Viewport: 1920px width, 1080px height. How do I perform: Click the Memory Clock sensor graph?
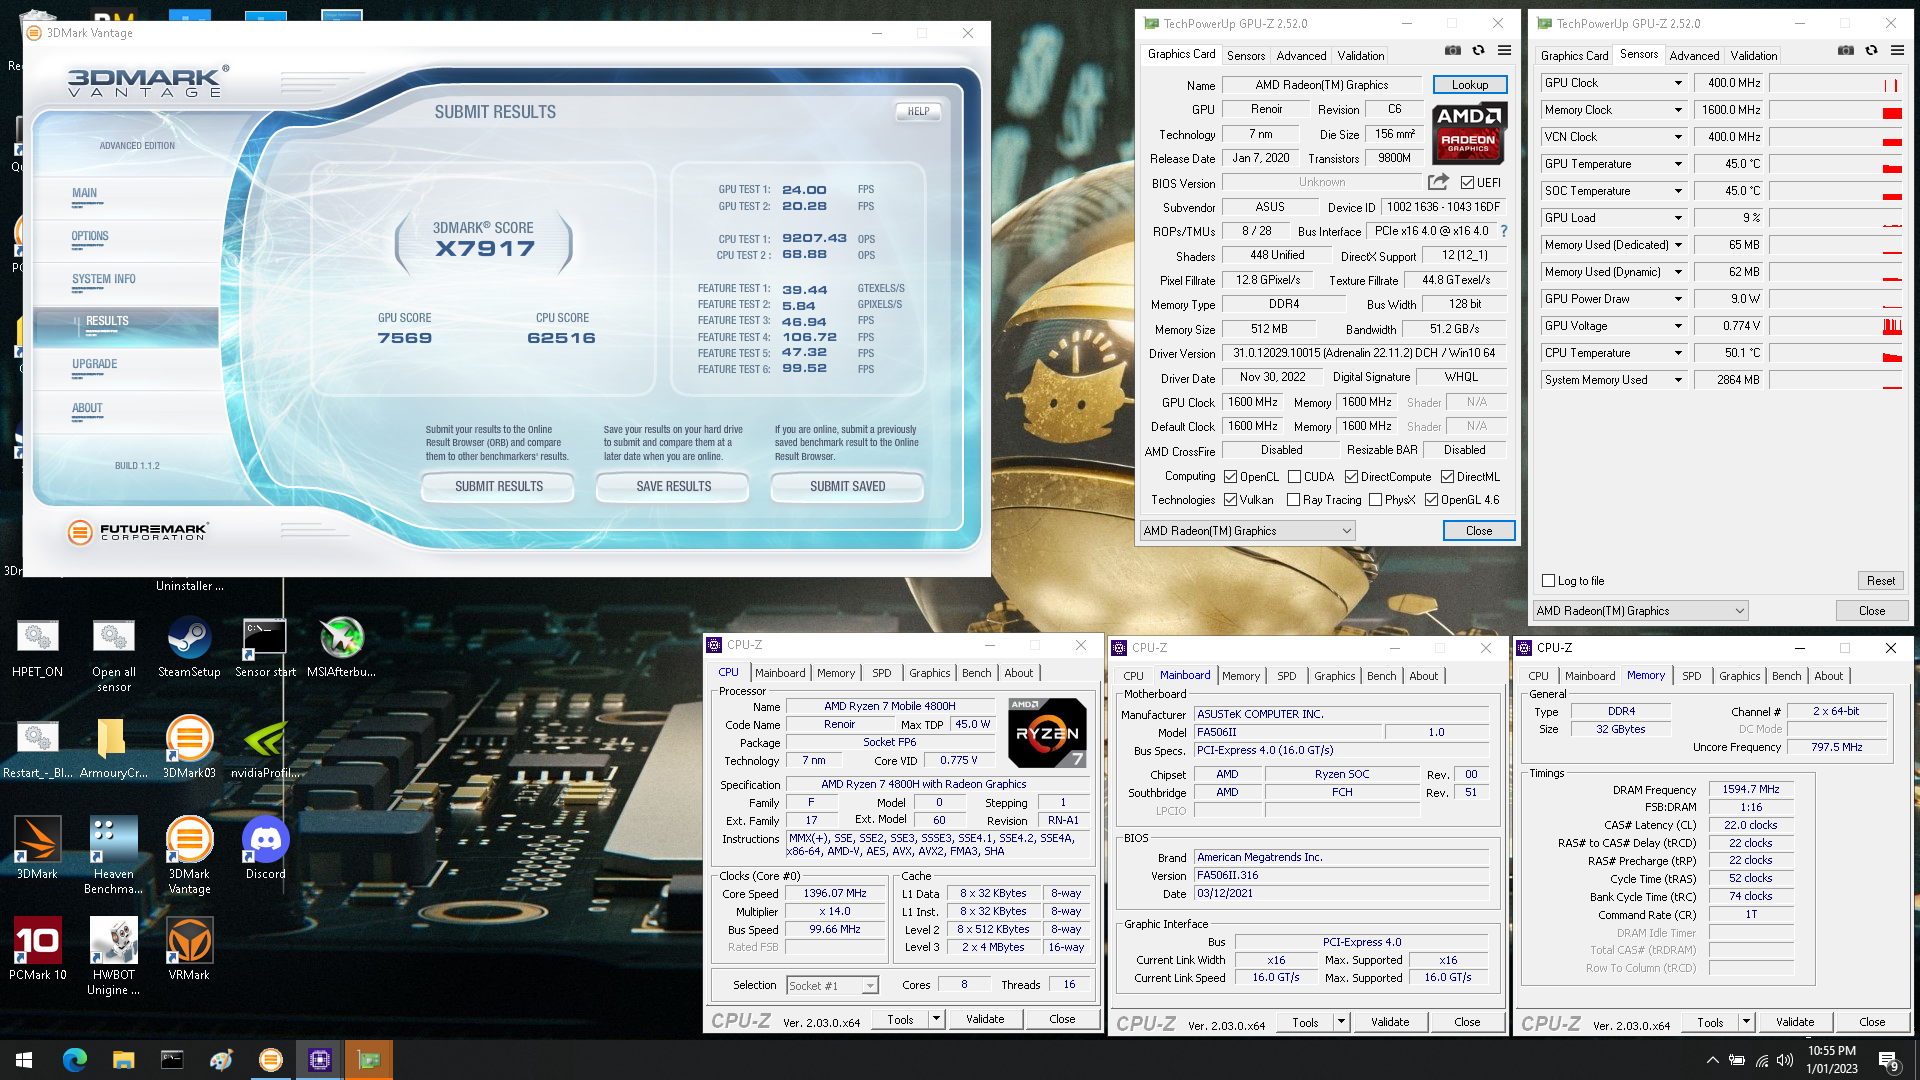click(1835, 110)
